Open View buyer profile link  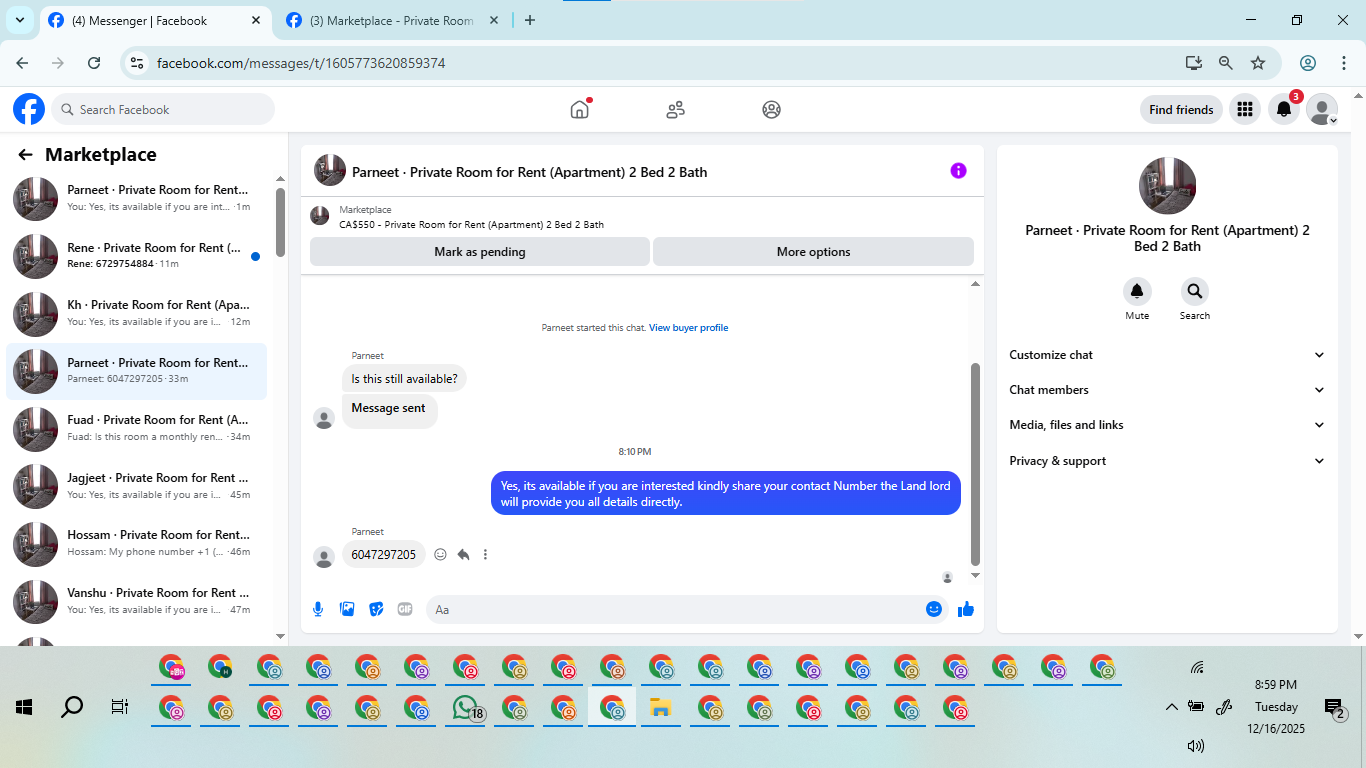(688, 328)
